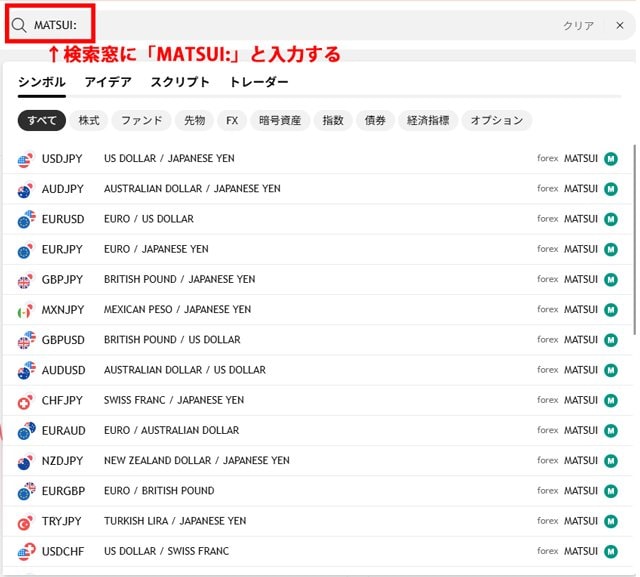
Task: Click the USDJPY currency flag icon
Action: [x=26, y=159]
